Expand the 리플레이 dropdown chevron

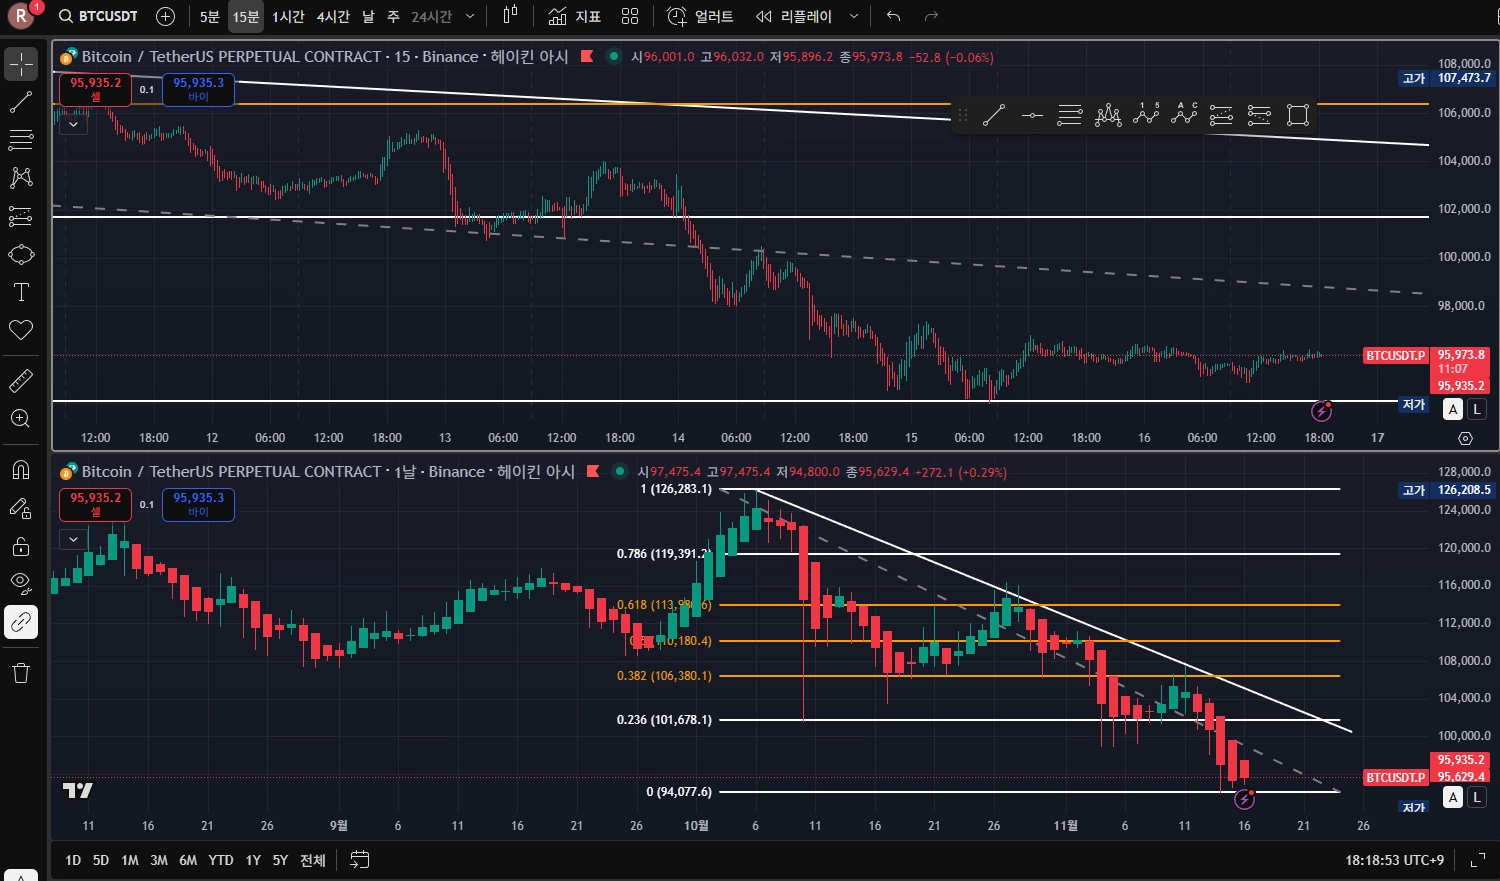[x=853, y=16]
